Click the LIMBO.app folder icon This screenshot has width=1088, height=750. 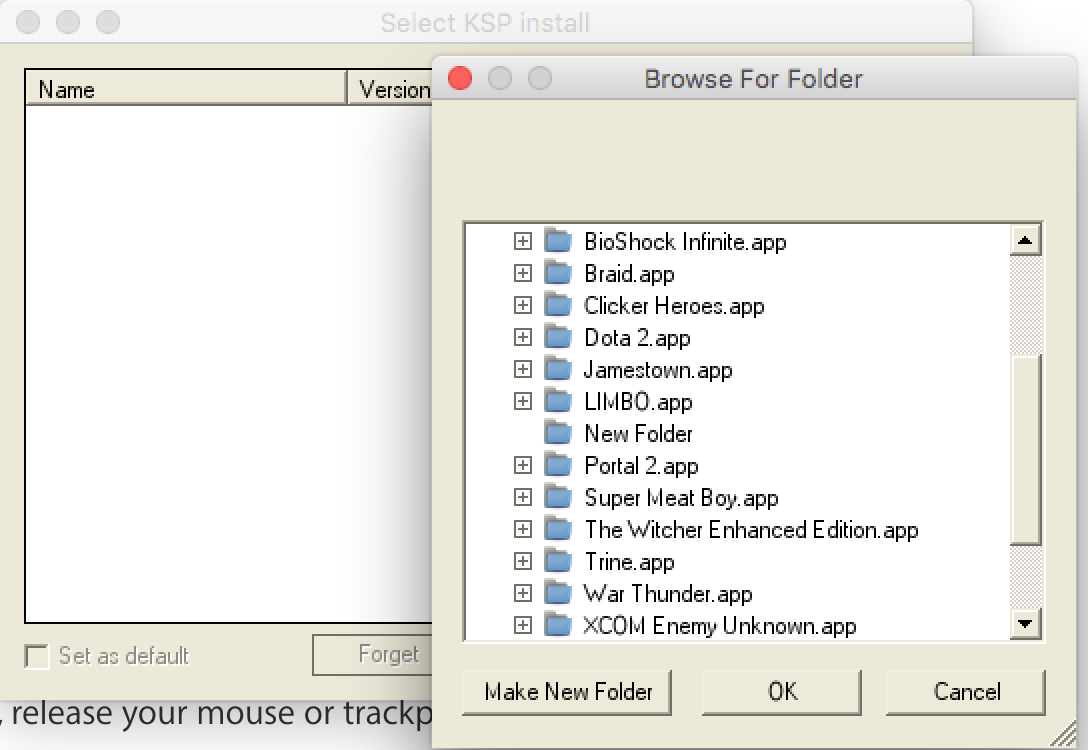(x=558, y=401)
